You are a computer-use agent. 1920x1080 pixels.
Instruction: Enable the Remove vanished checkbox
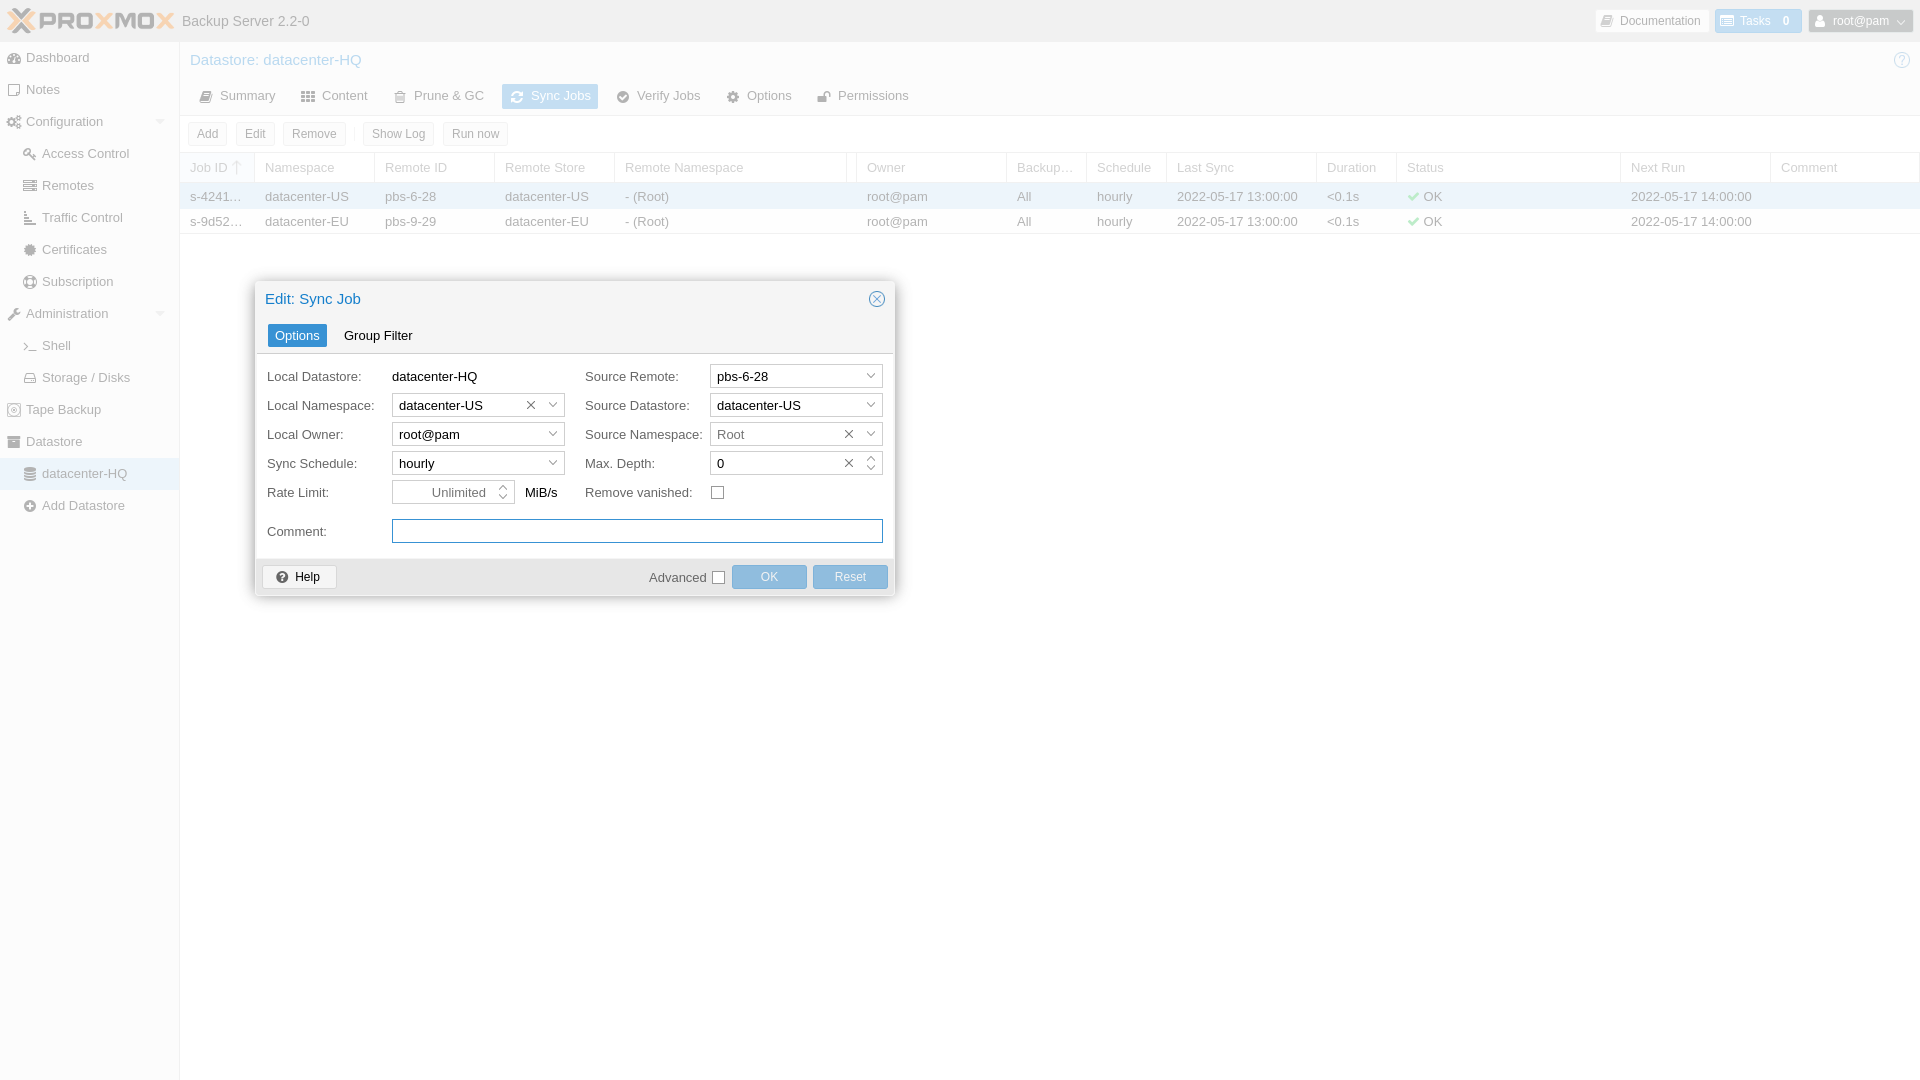tap(717, 492)
